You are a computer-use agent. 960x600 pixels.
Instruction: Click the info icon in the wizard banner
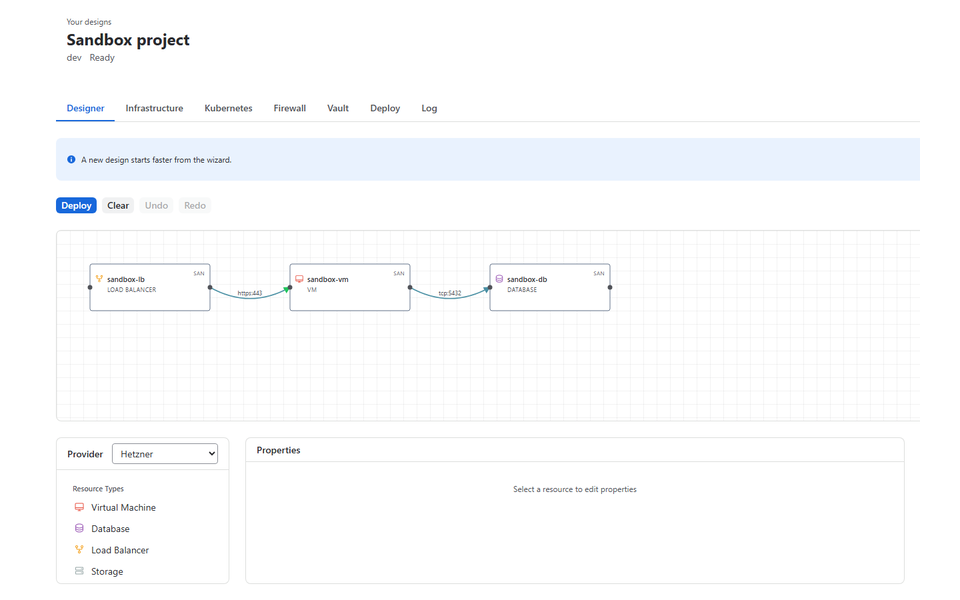click(71, 159)
